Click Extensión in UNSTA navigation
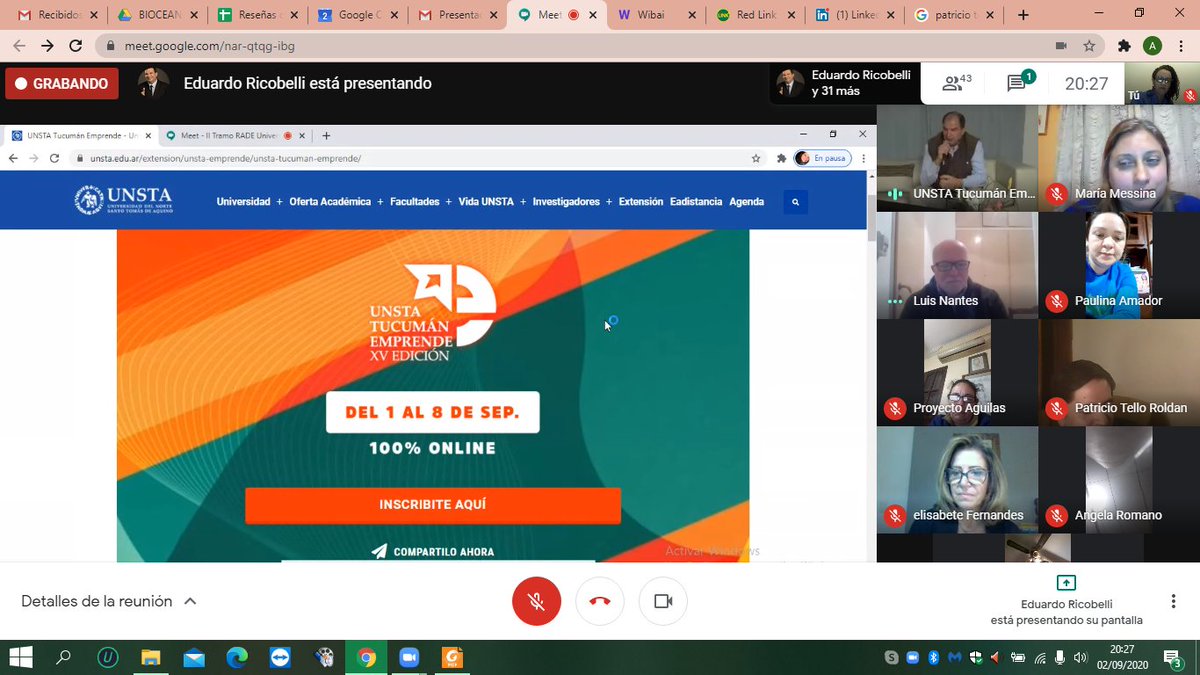Viewport: 1200px width, 675px height. pos(641,202)
